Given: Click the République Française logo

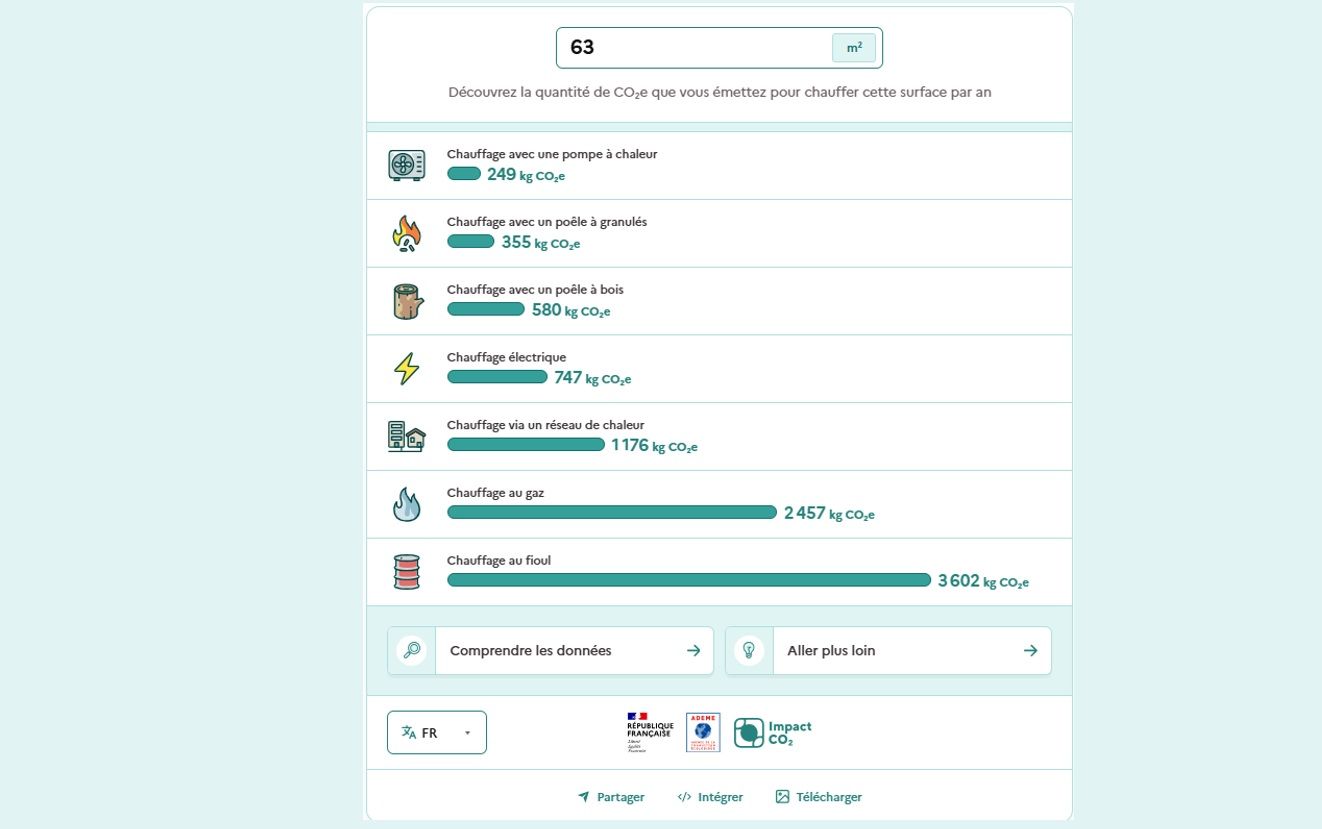Looking at the screenshot, I should click(x=650, y=733).
